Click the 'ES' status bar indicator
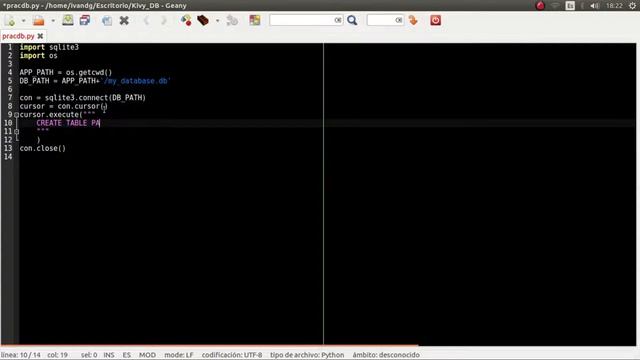This screenshot has width=640, height=360. tap(127, 355)
